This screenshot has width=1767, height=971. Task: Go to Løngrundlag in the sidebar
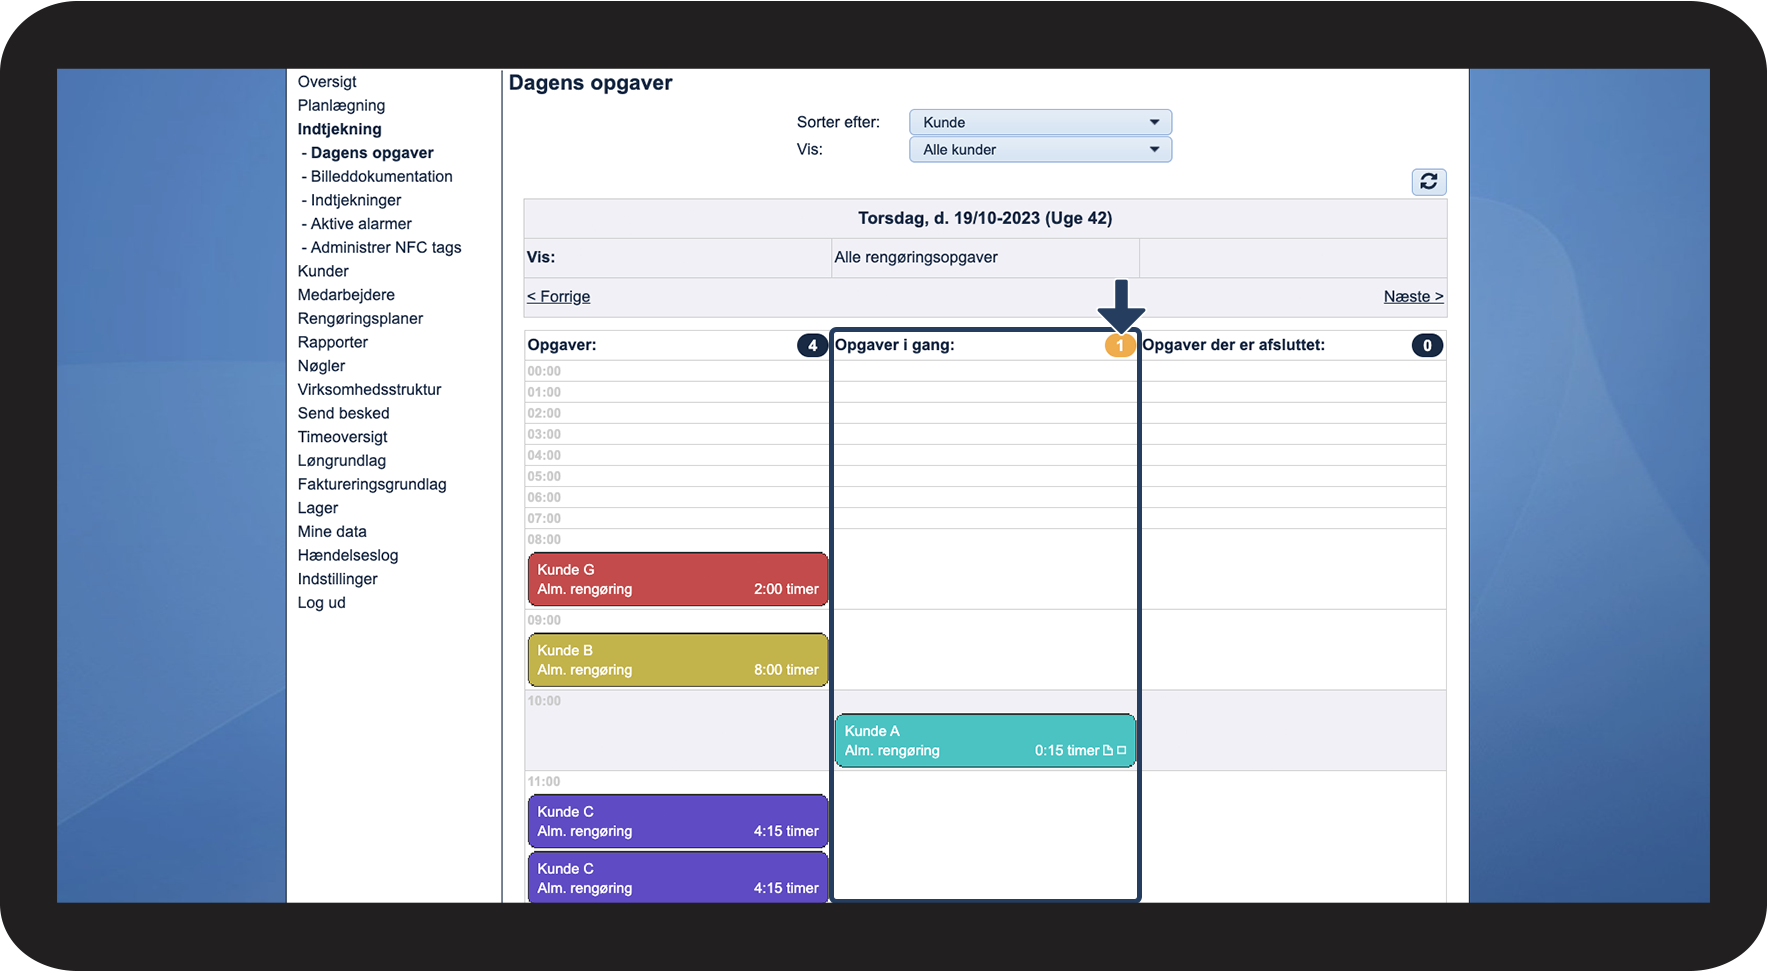point(341,460)
